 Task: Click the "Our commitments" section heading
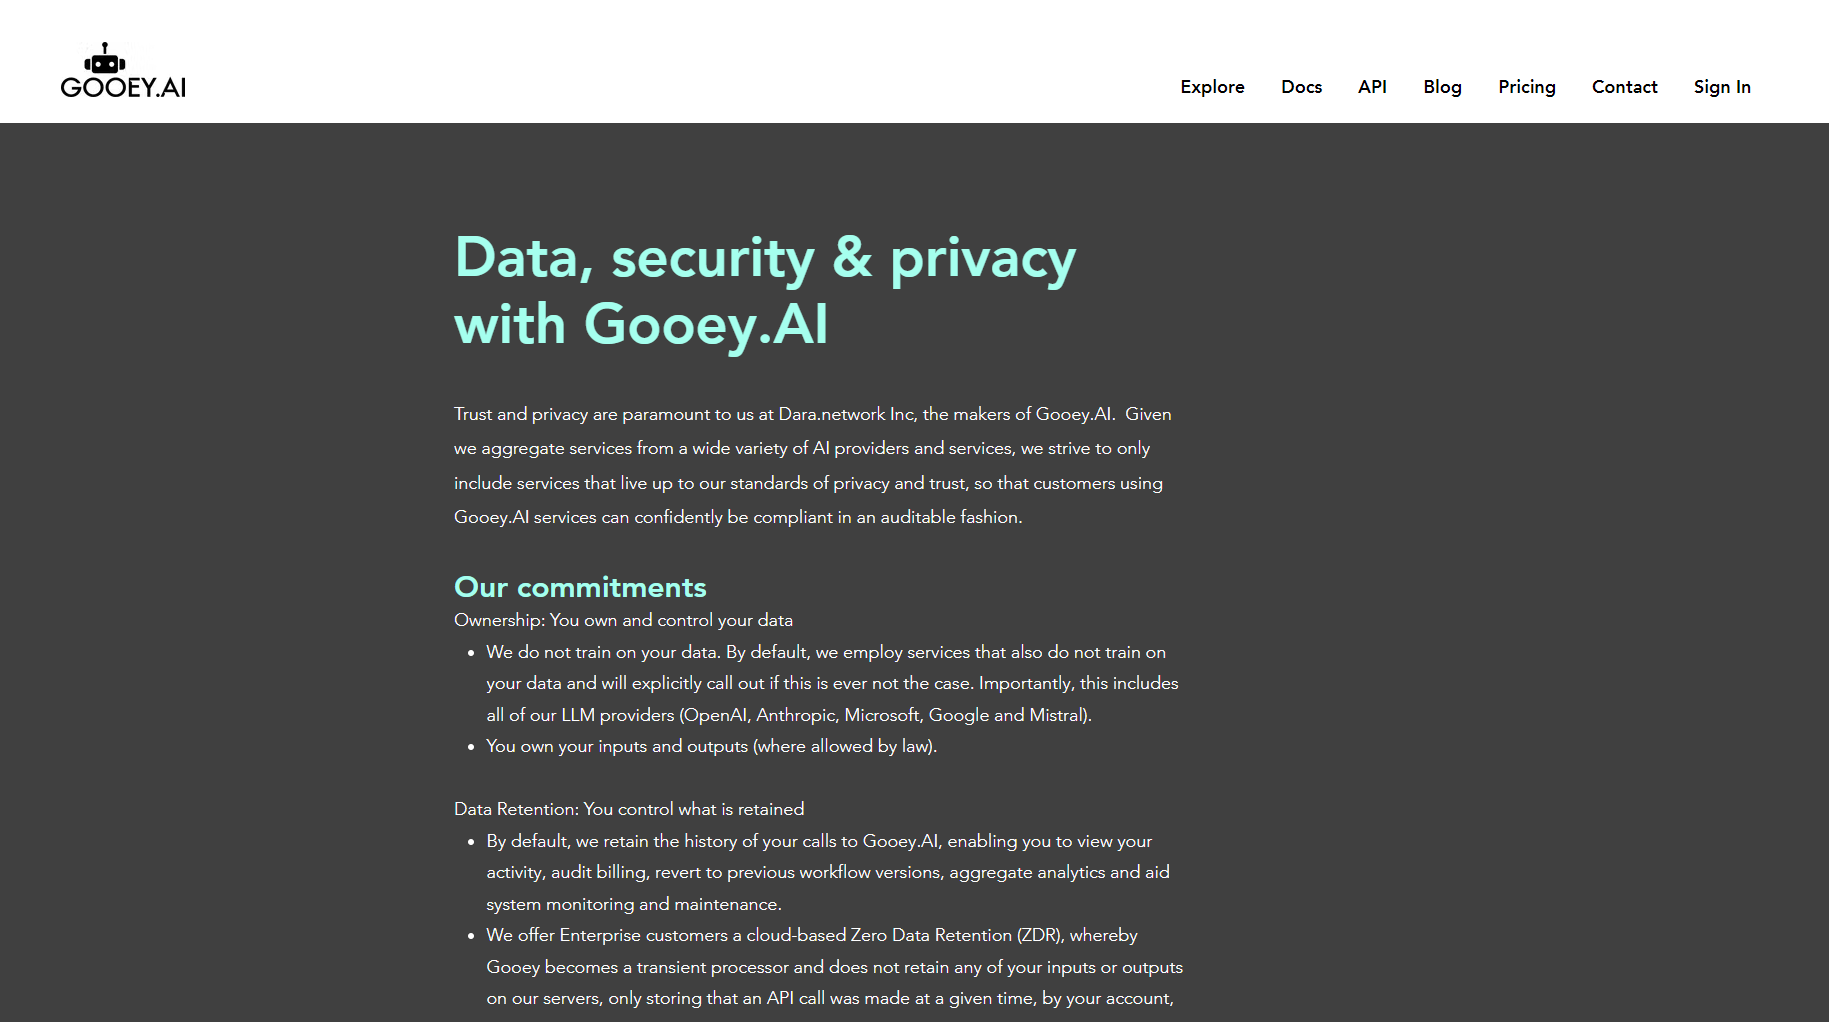[580, 587]
